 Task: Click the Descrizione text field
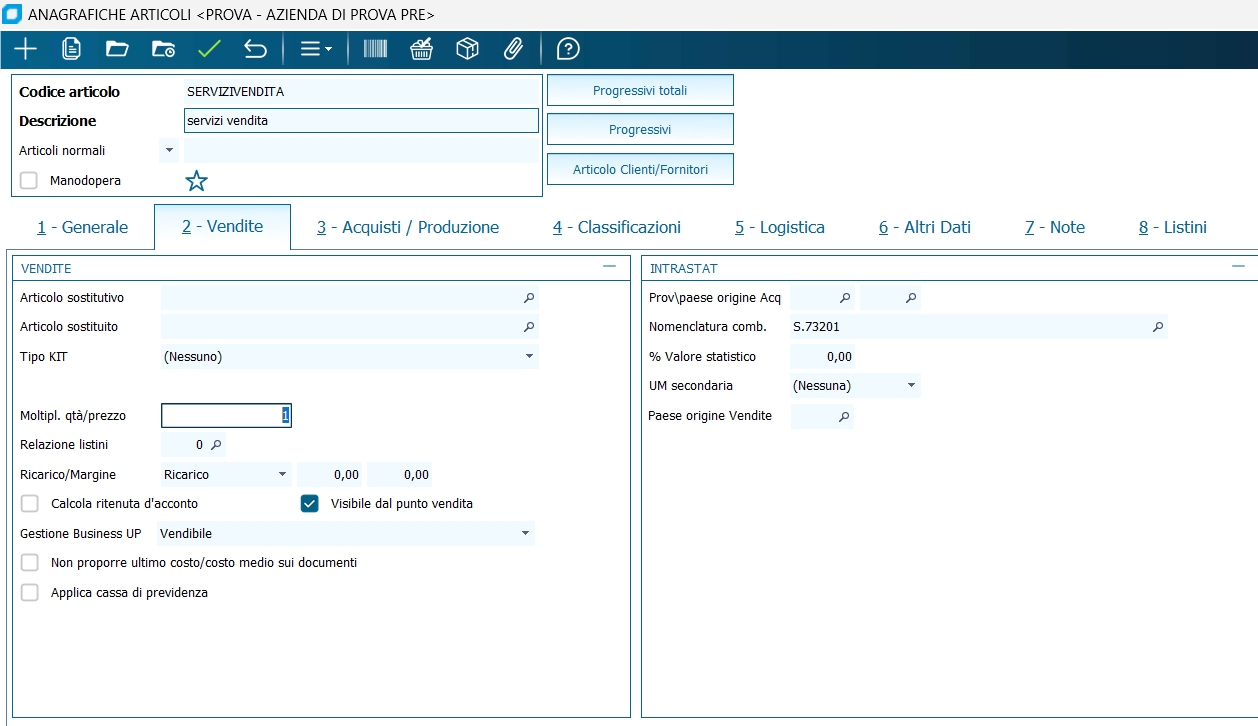pyautogui.click(x=361, y=121)
